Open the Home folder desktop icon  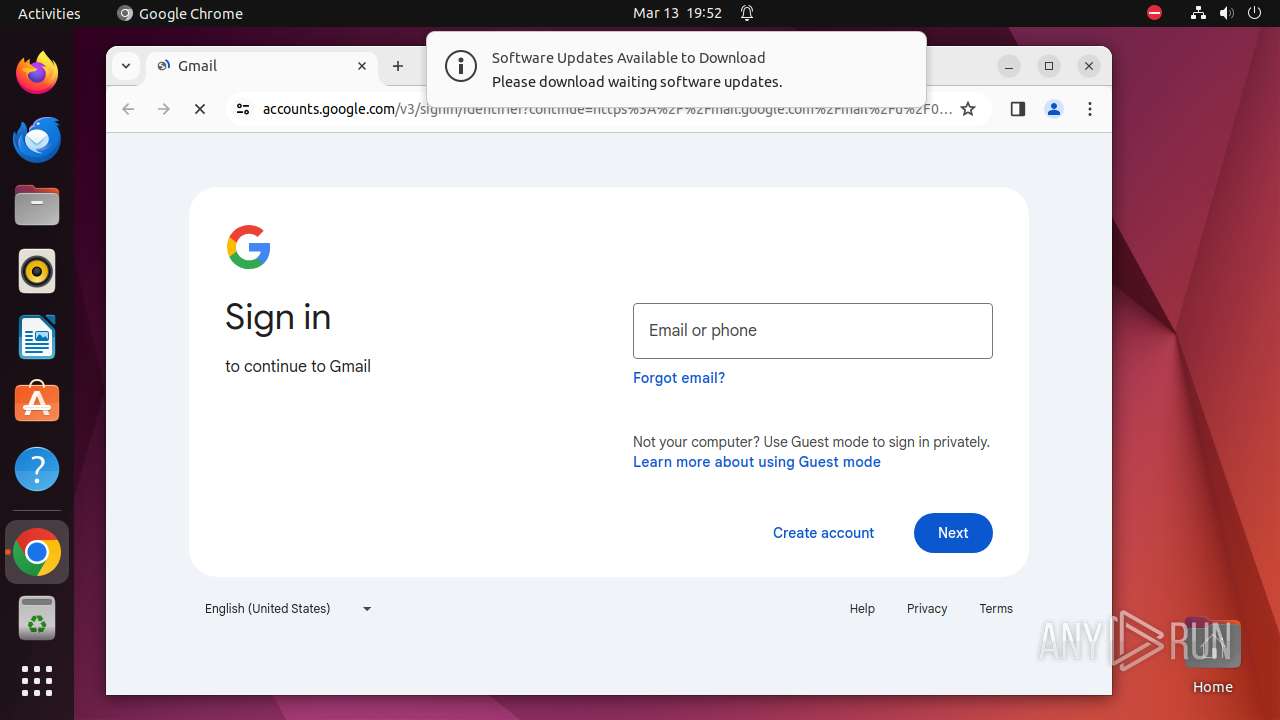point(1212,656)
